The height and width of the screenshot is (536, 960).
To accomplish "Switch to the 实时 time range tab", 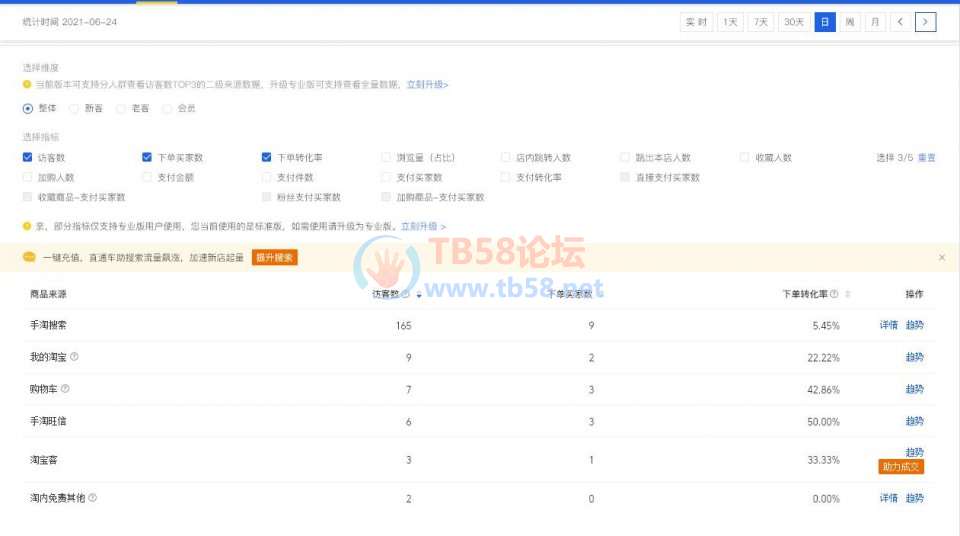I will coord(696,22).
